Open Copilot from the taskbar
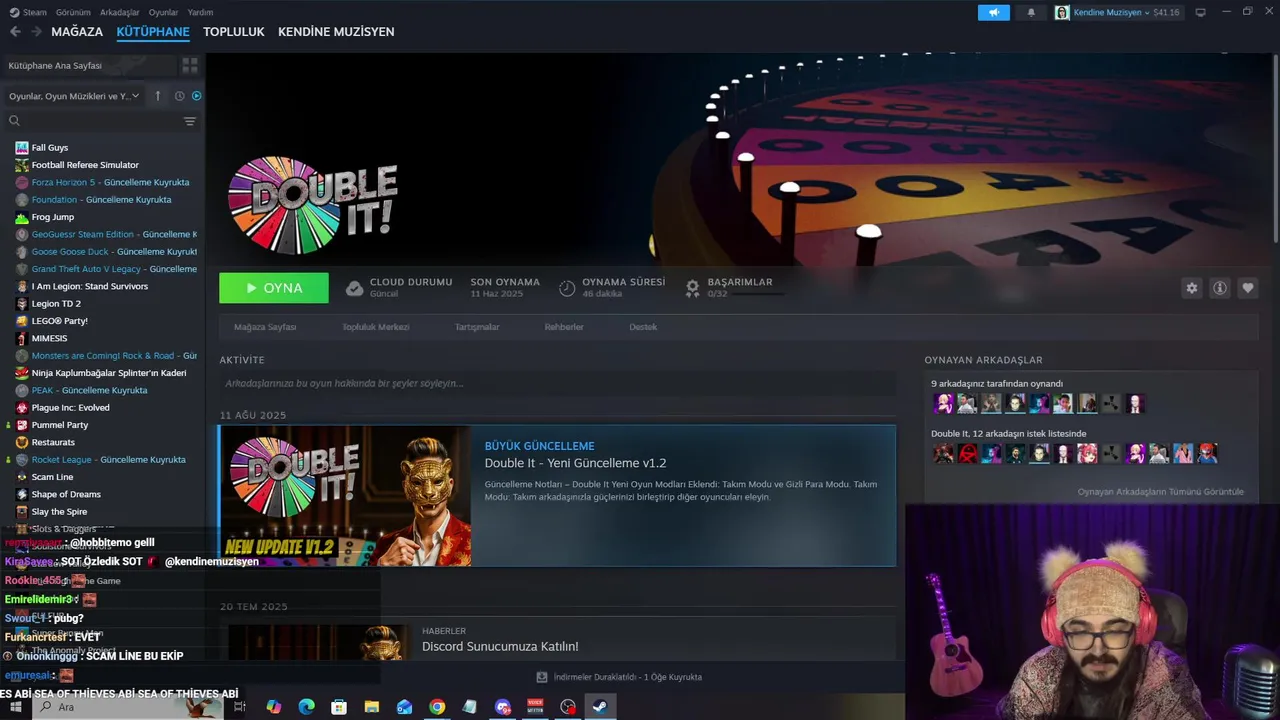The width and height of the screenshot is (1280, 720). pos(274,707)
